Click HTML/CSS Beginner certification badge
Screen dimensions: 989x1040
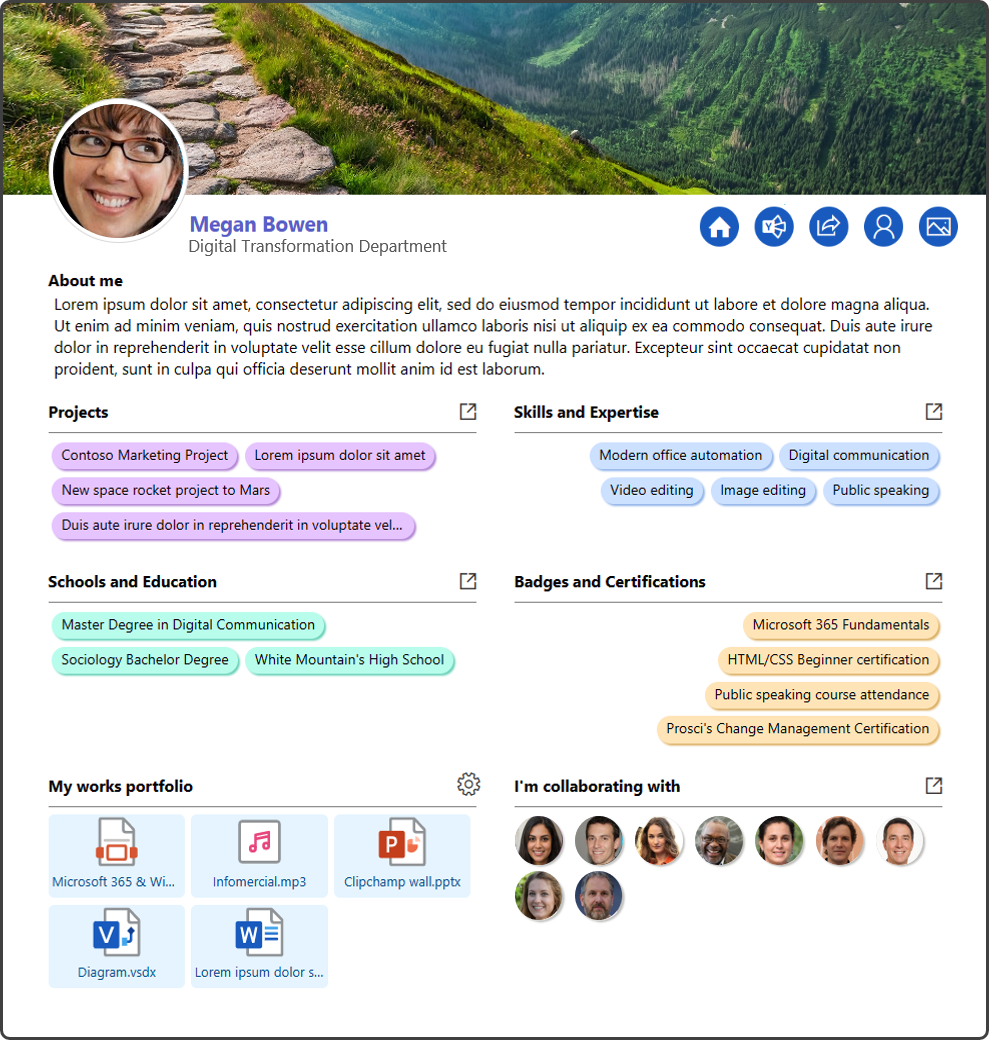point(828,661)
